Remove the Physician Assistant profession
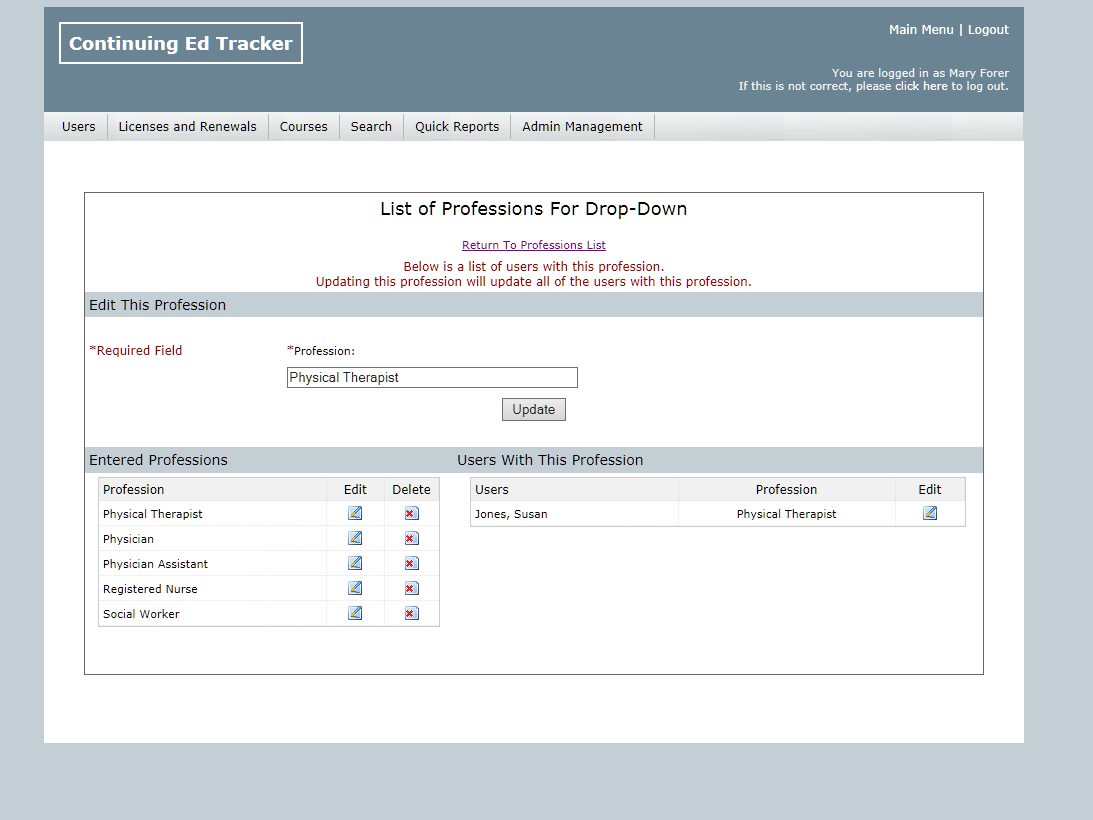The height and width of the screenshot is (820, 1093). point(411,563)
